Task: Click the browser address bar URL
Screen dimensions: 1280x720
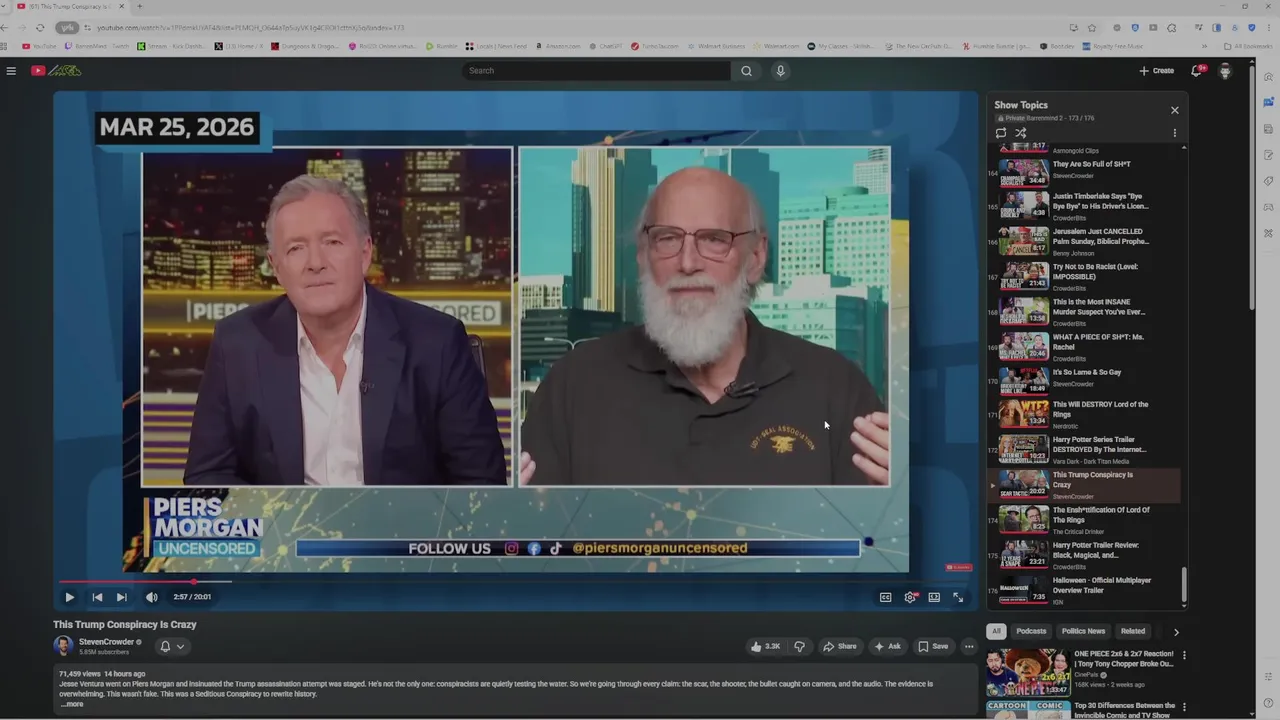Action: 250,27
